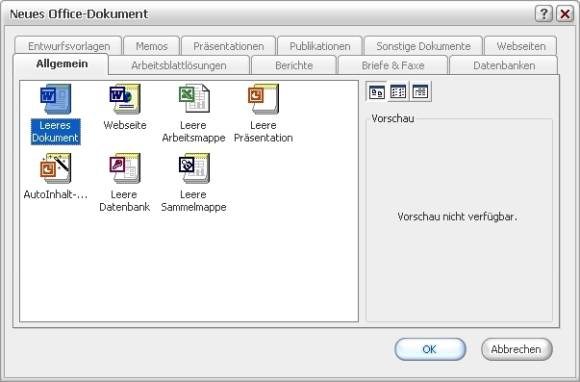Image resolution: width=580 pixels, height=382 pixels.
Task: Switch to large icons view
Action: coord(377,91)
